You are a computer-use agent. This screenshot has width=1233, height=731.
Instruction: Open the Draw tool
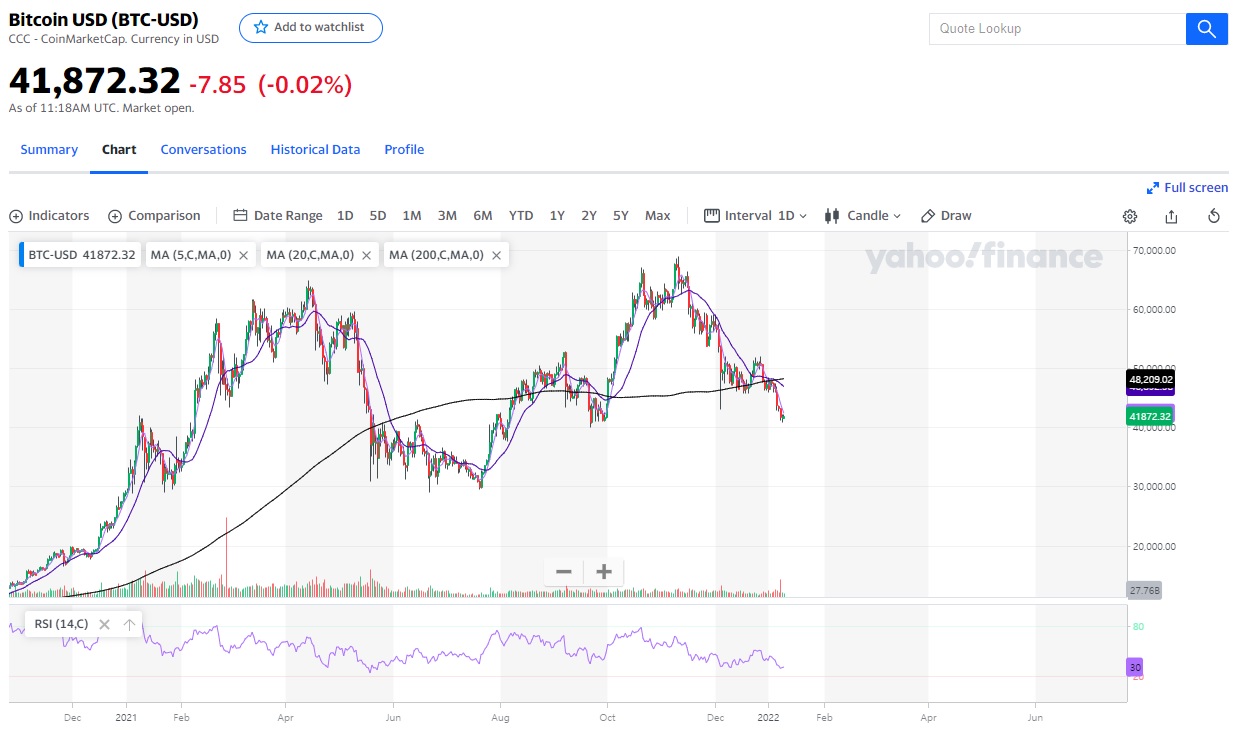[x=946, y=216]
